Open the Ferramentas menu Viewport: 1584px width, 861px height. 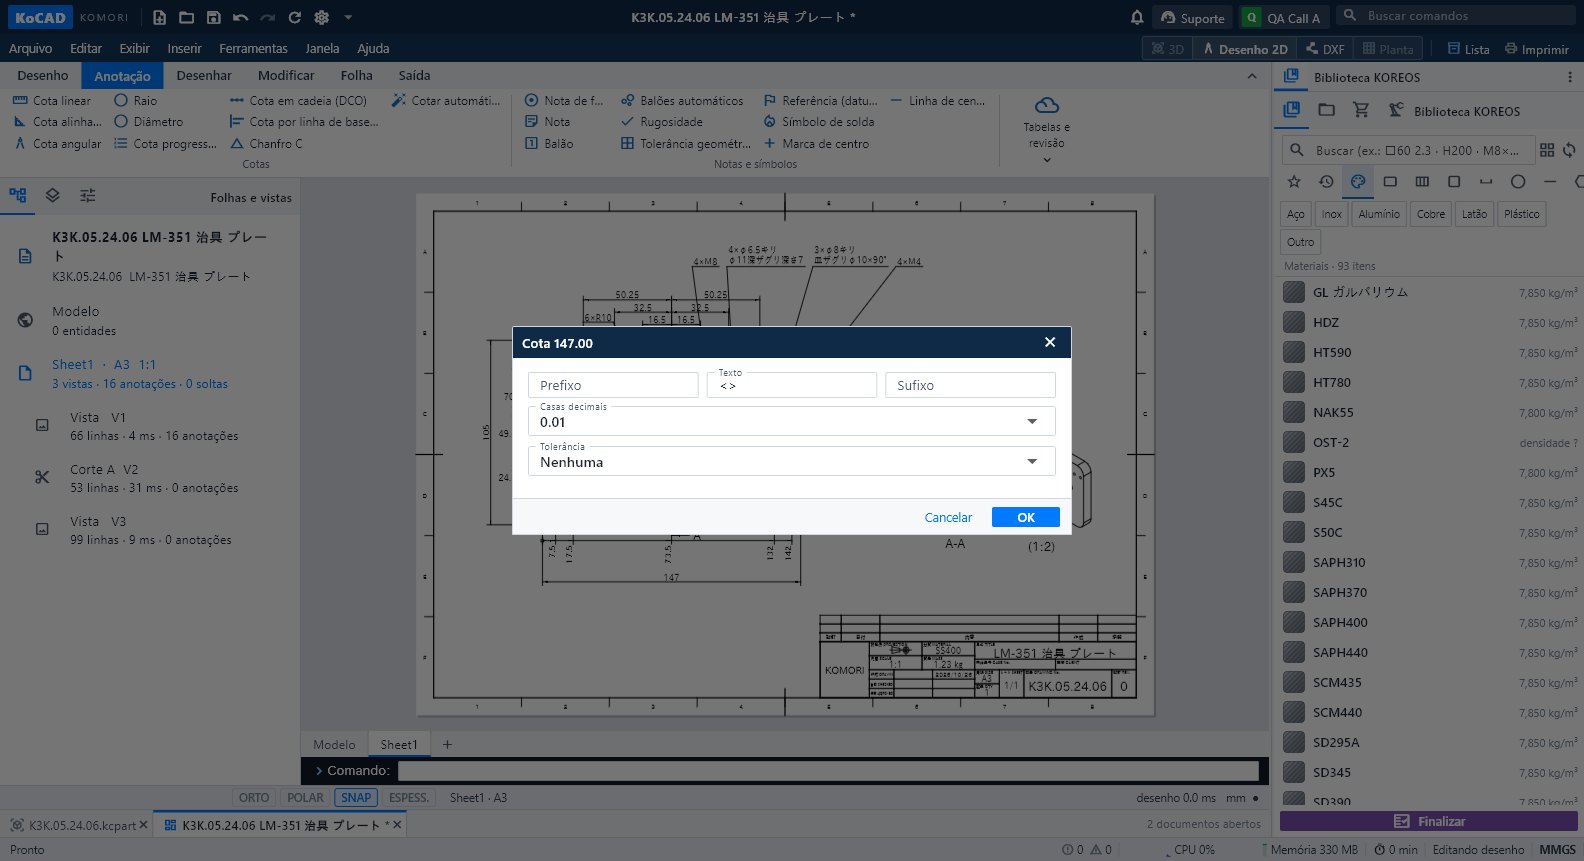coord(253,48)
